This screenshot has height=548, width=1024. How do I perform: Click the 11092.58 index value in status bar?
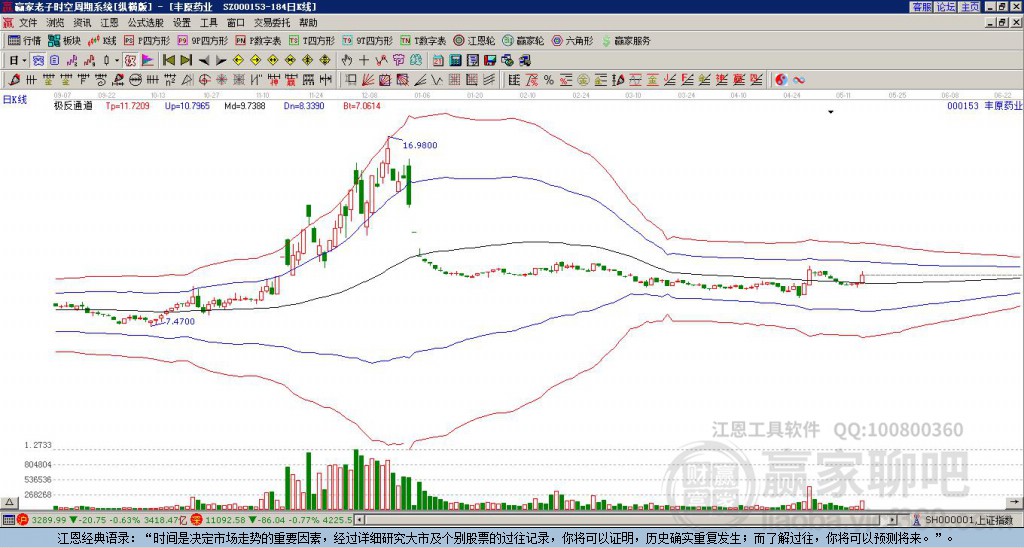[226, 520]
